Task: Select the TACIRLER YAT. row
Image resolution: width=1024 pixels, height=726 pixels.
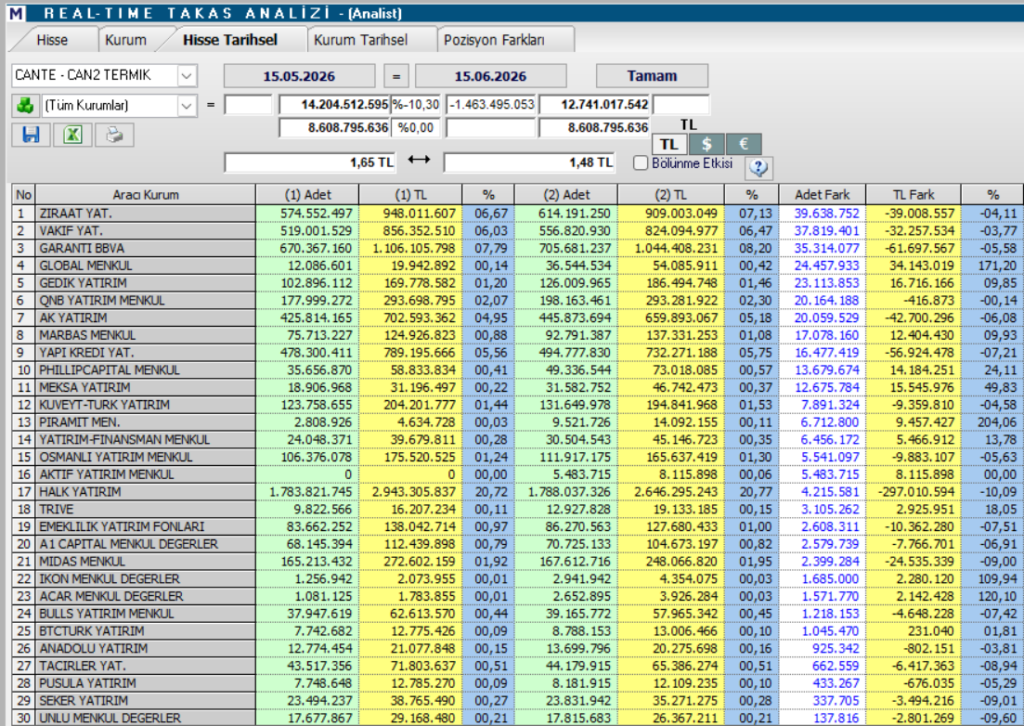Action: tap(517, 666)
